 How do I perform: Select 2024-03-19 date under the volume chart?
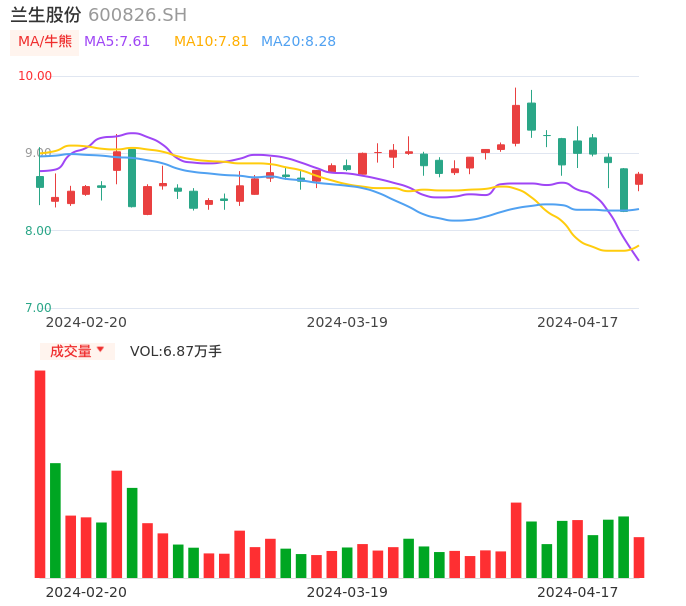[347, 591]
